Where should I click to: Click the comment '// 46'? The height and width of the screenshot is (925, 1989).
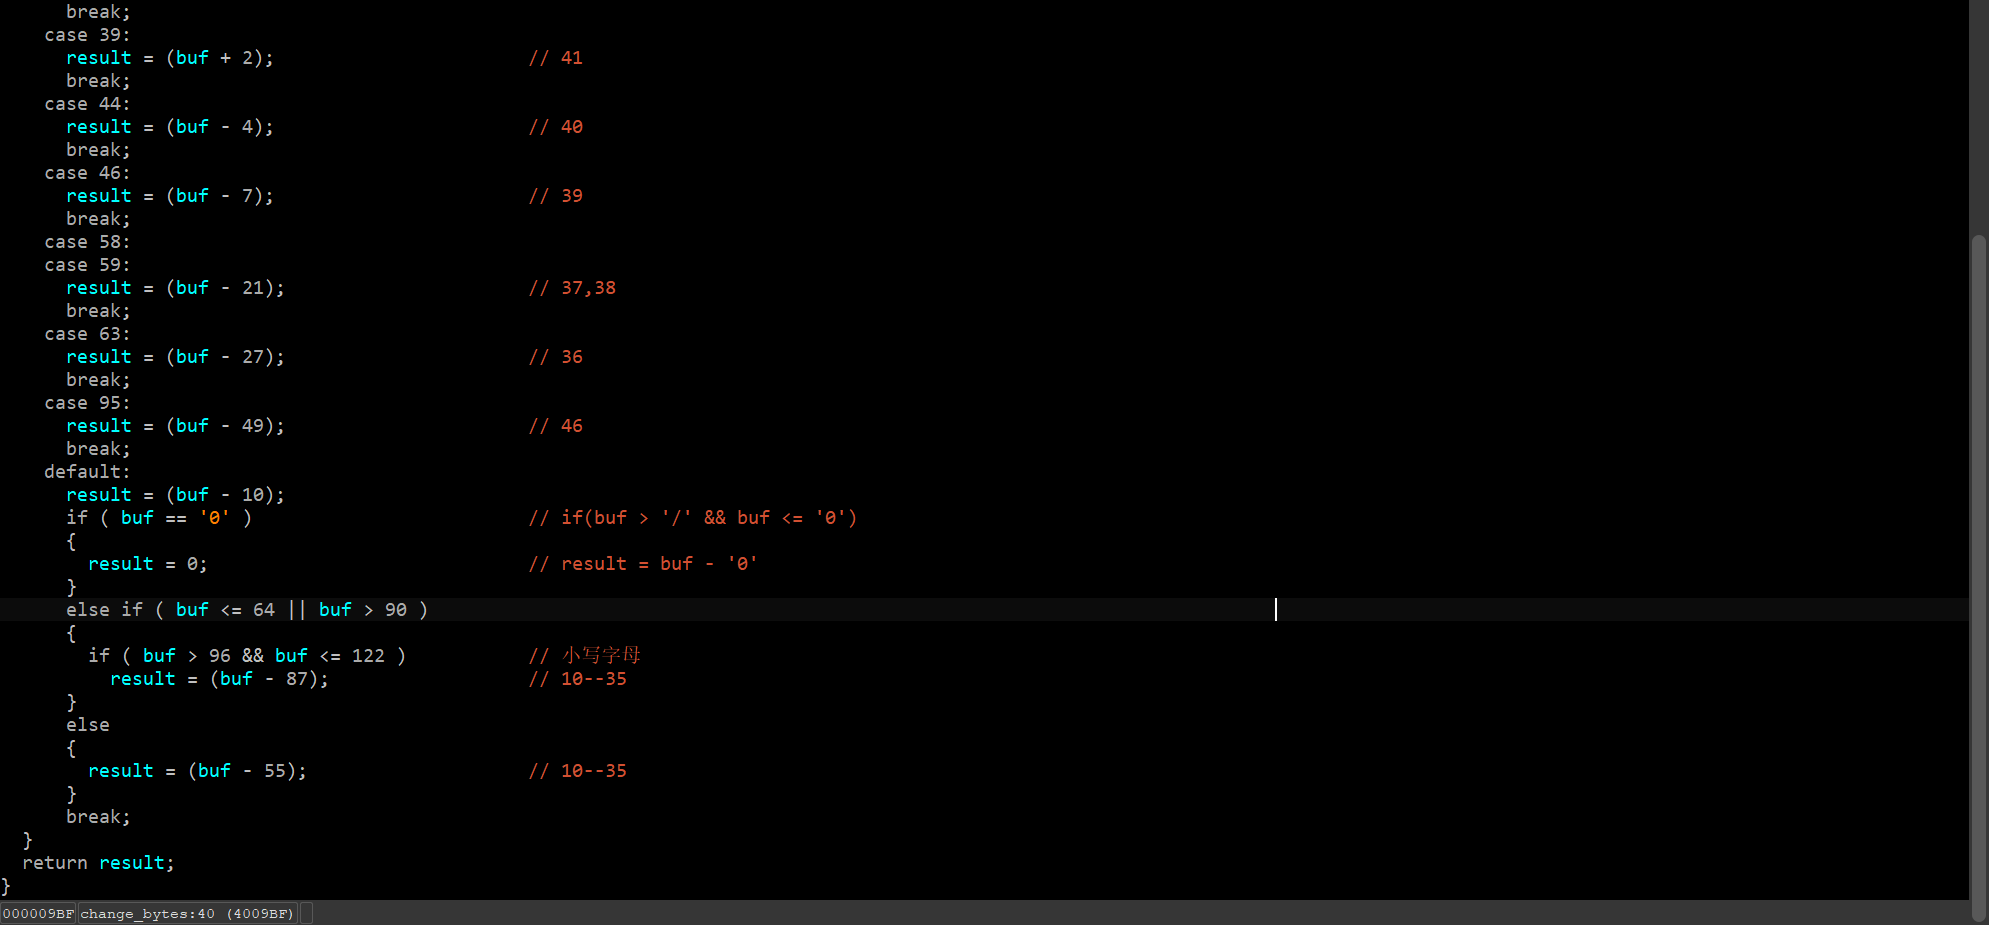point(556,426)
